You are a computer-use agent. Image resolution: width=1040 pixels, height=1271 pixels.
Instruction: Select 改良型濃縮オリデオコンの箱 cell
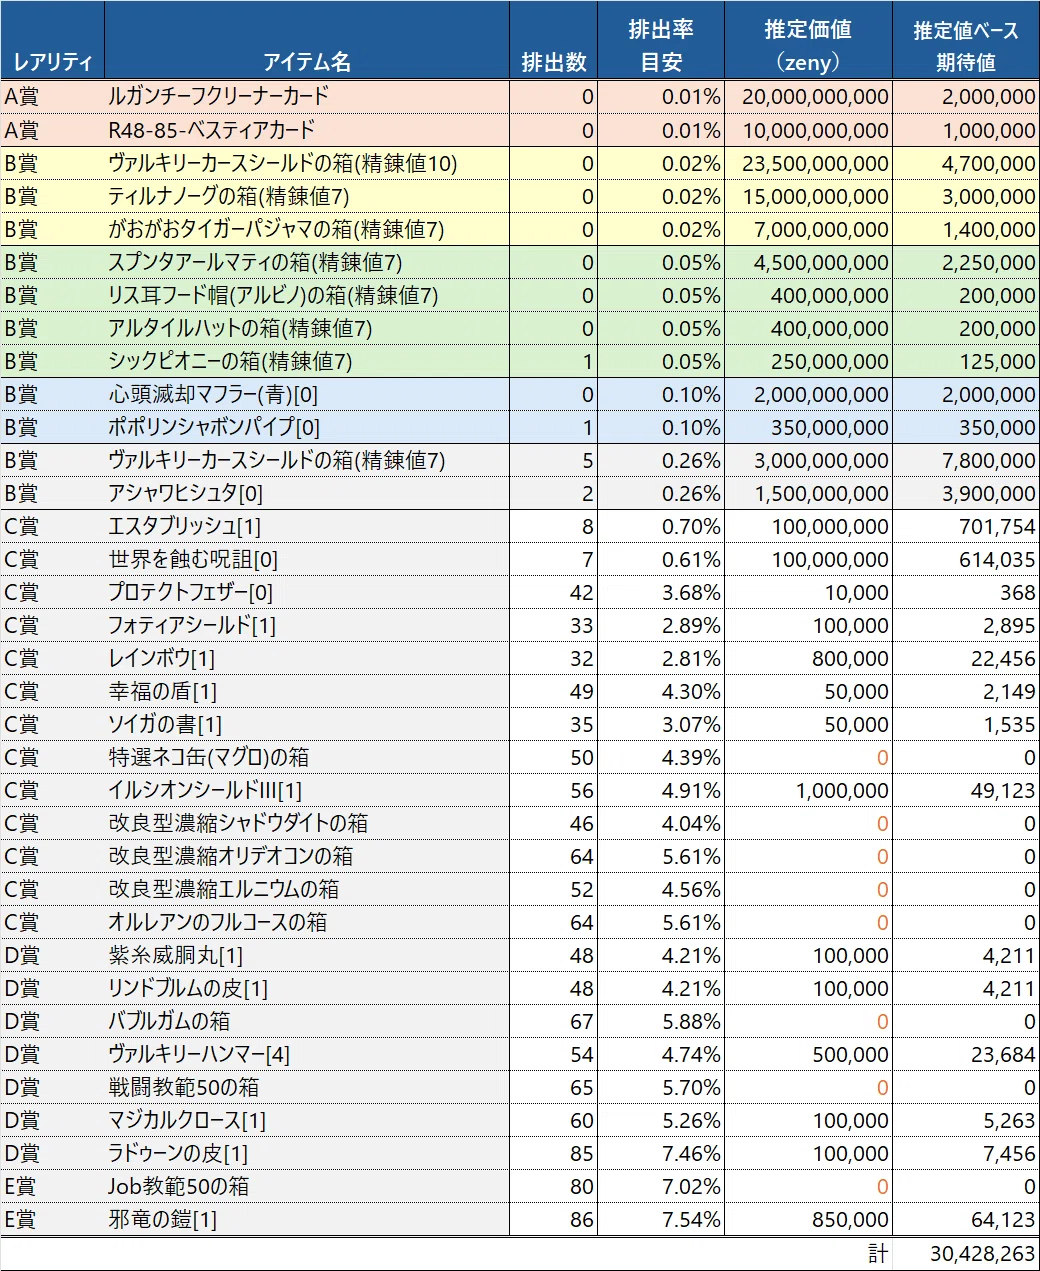coord(307,856)
